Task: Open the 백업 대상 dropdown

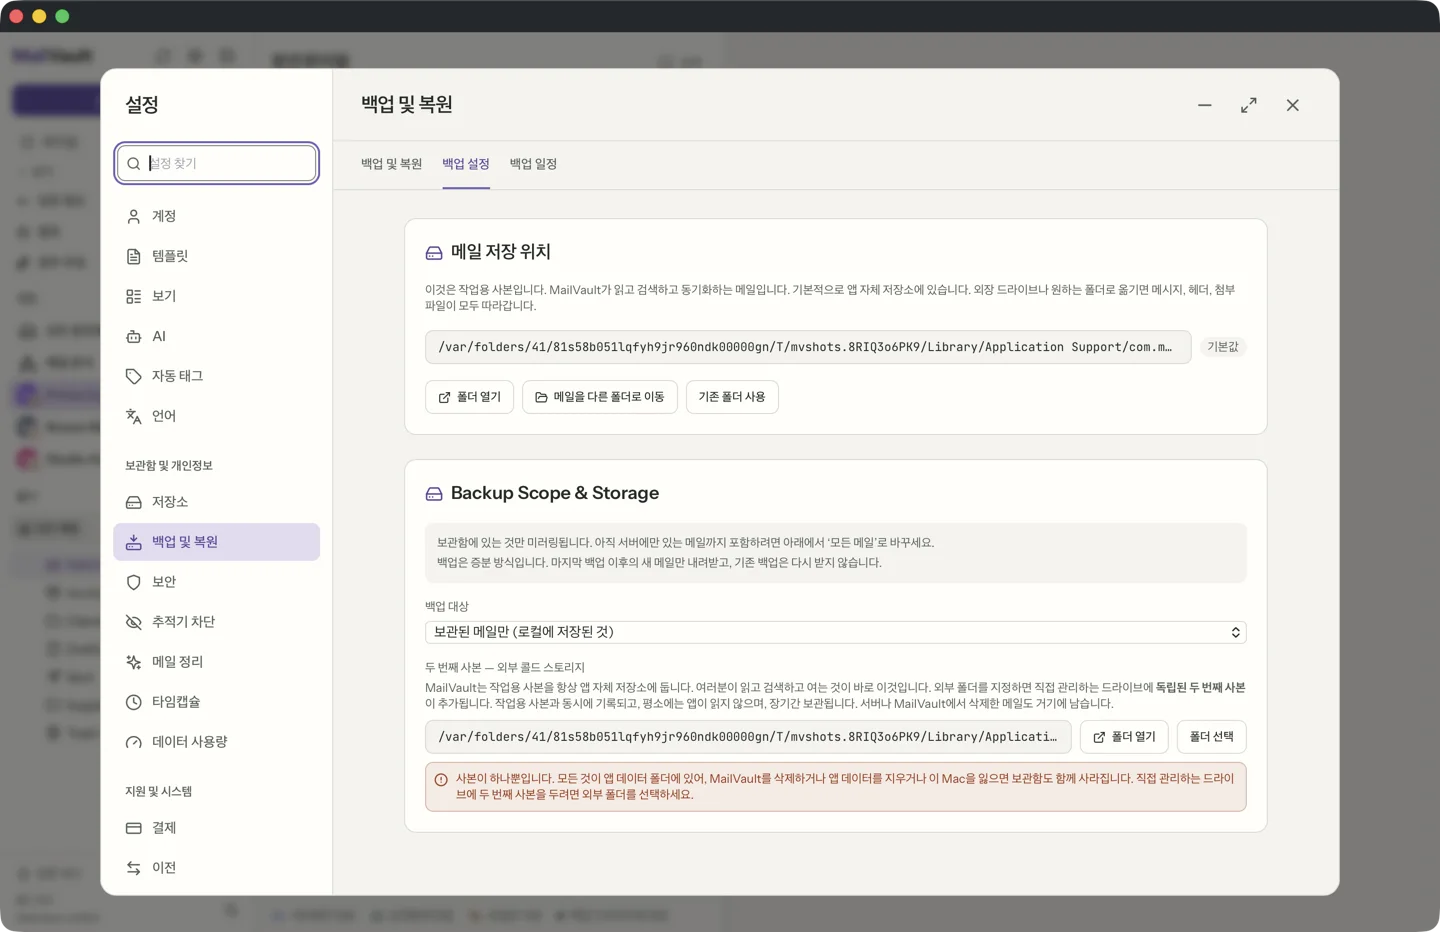Action: 836,632
